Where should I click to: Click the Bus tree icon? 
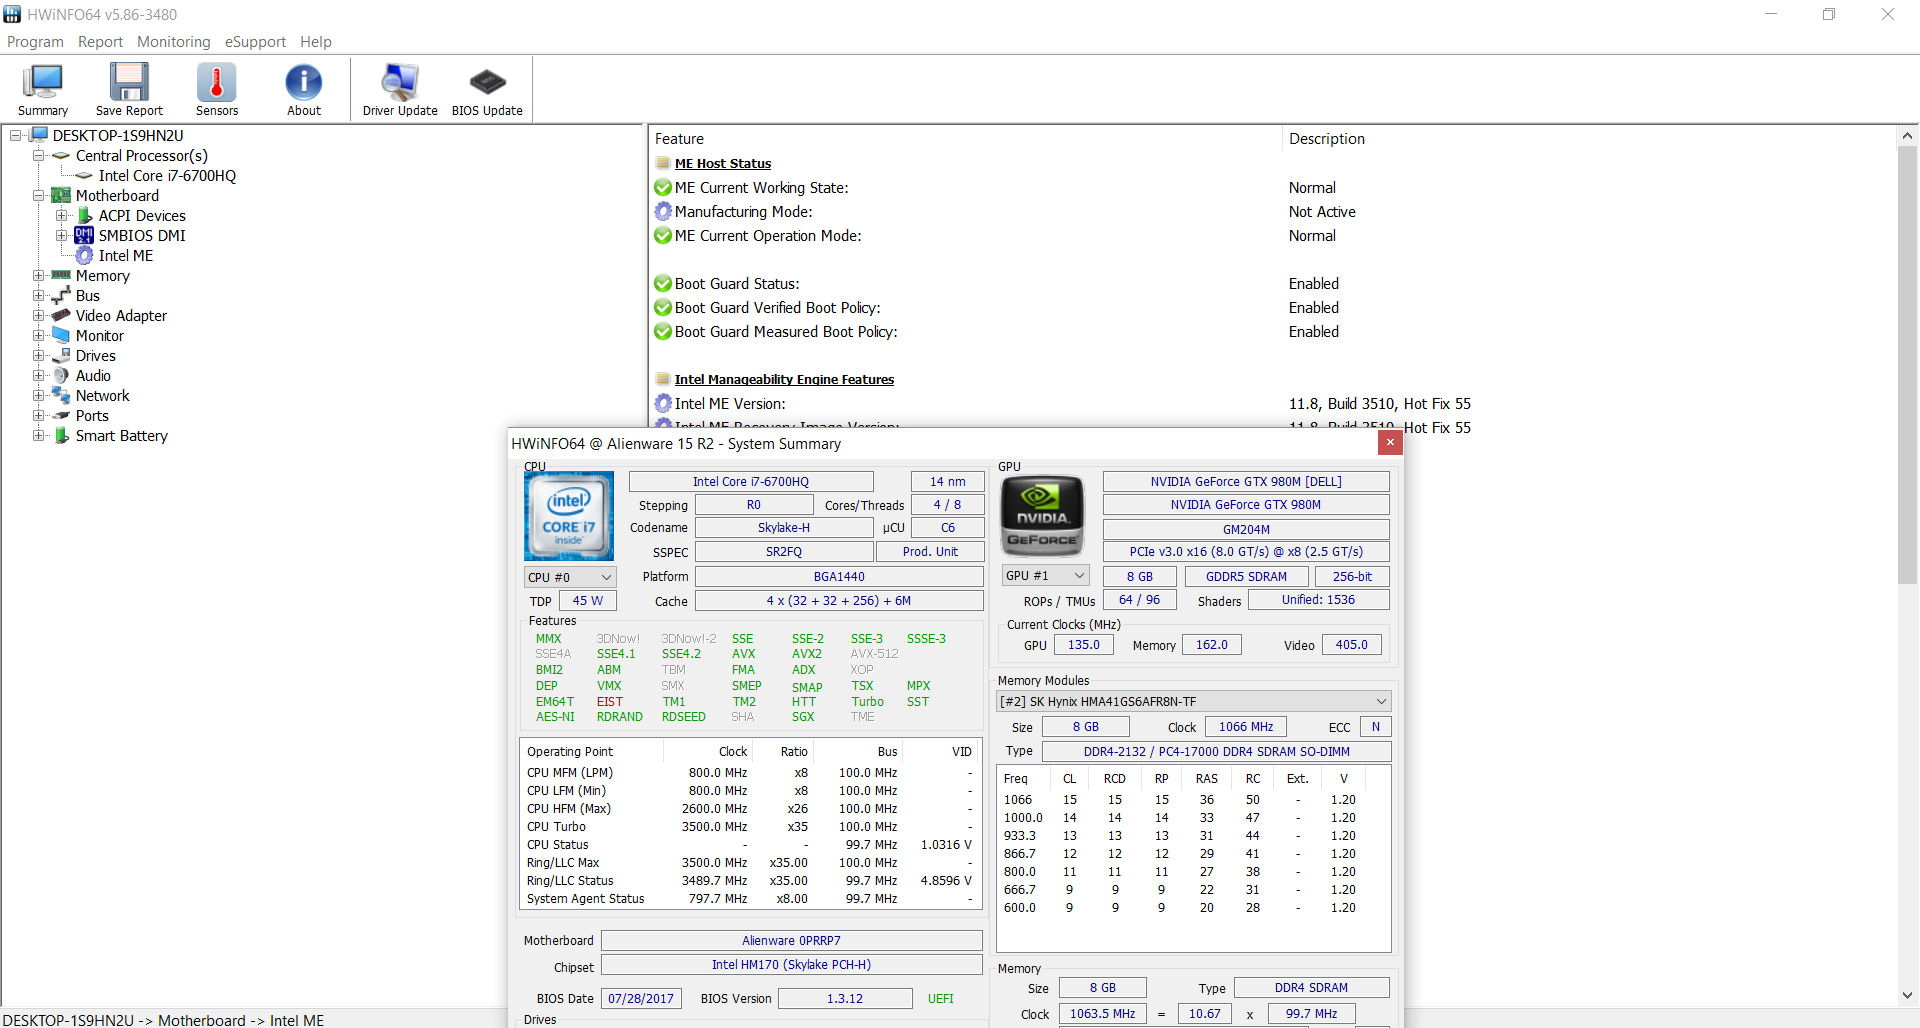pyautogui.click(x=61, y=295)
